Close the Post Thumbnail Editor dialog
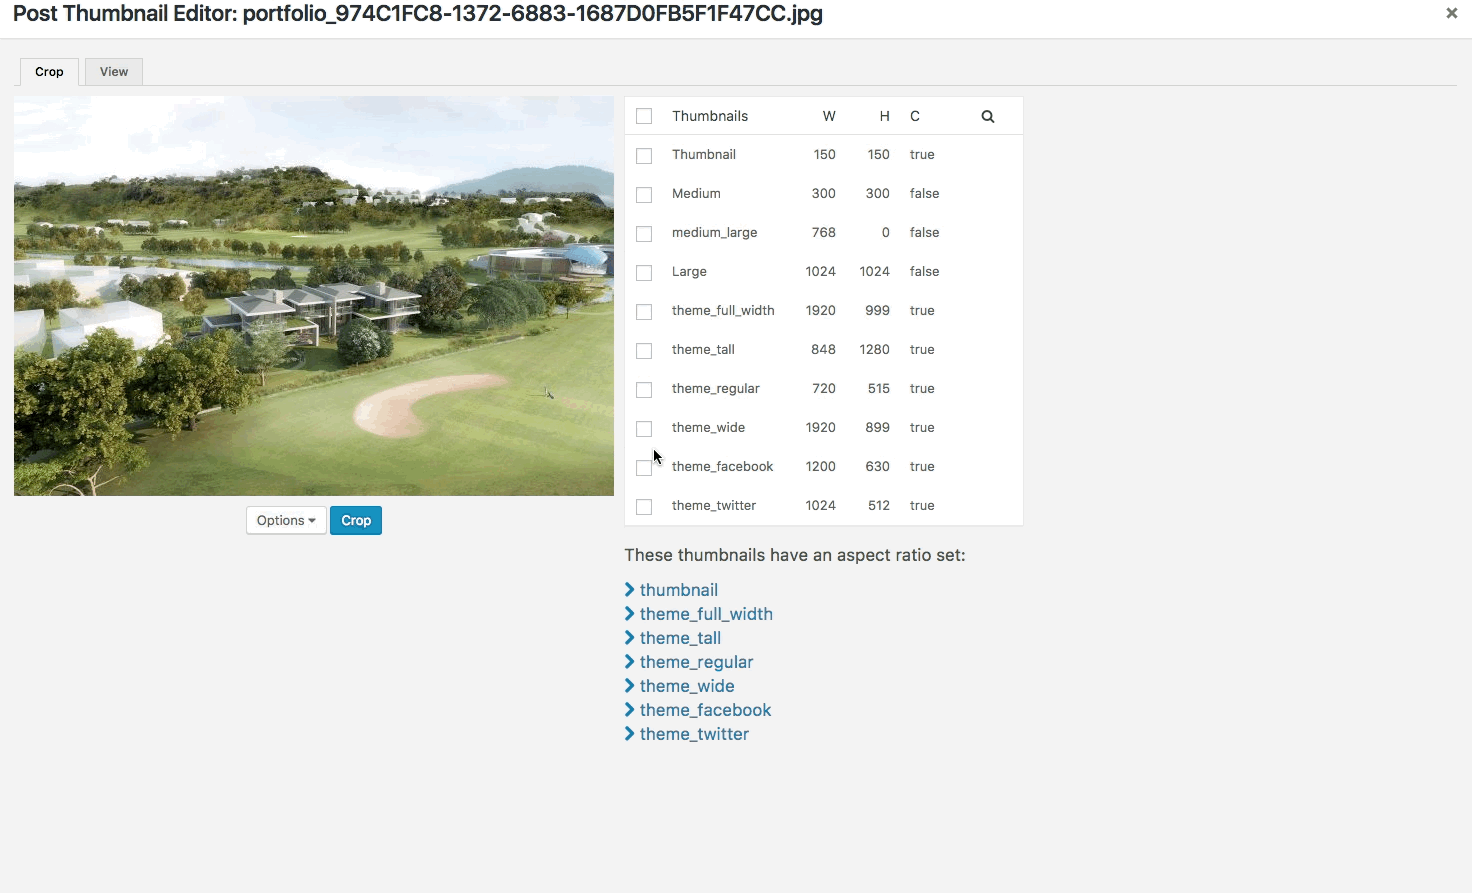This screenshot has width=1472, height=893. [x=1451, y=13]
